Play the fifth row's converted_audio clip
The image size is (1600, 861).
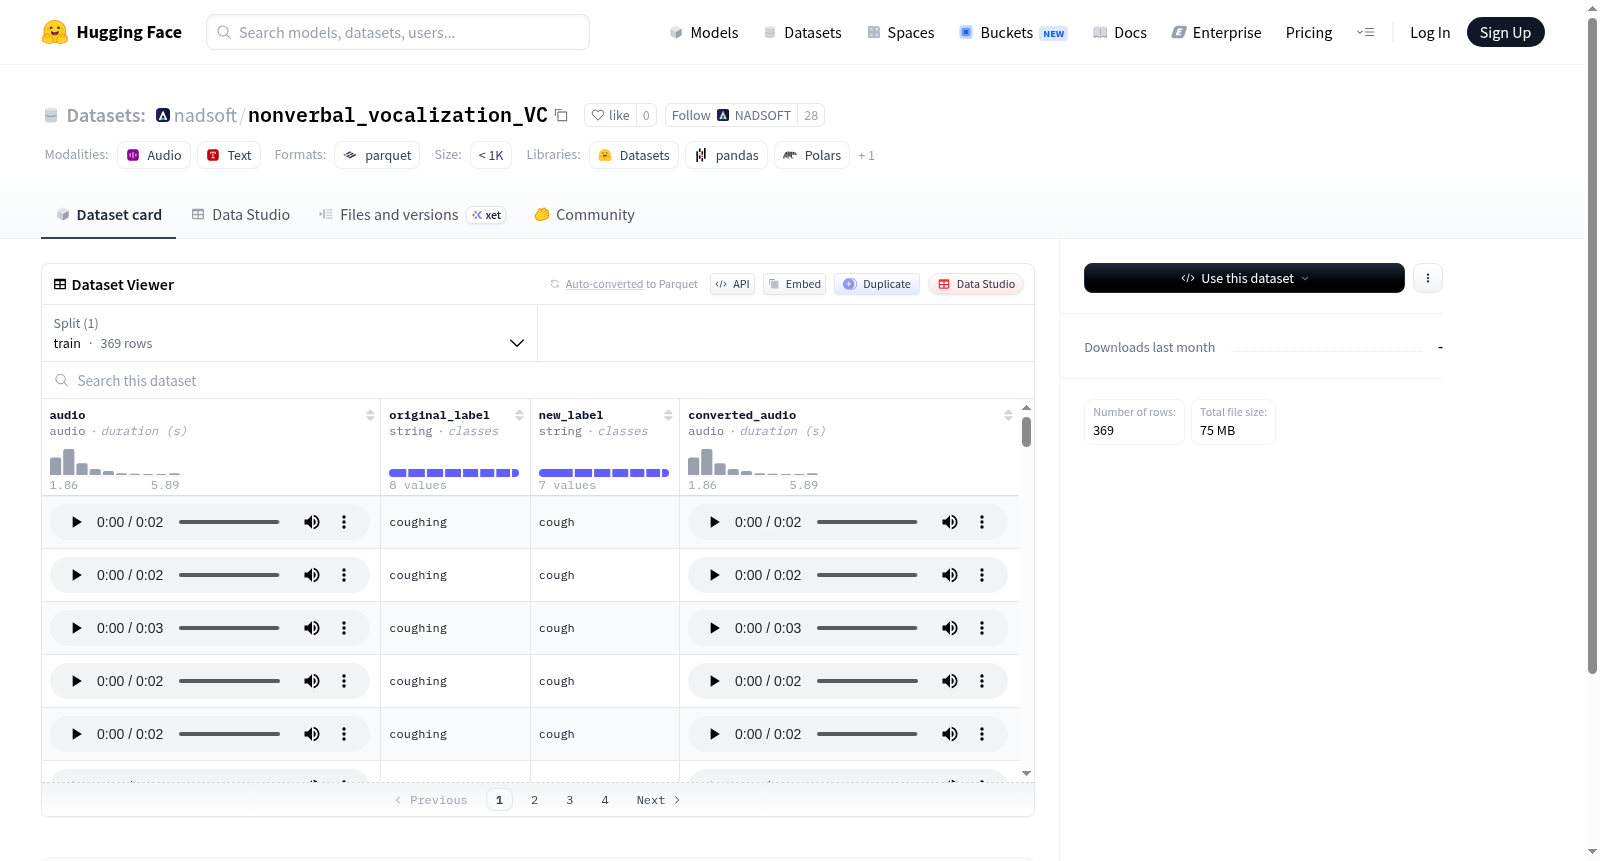(x=715, y=734)
